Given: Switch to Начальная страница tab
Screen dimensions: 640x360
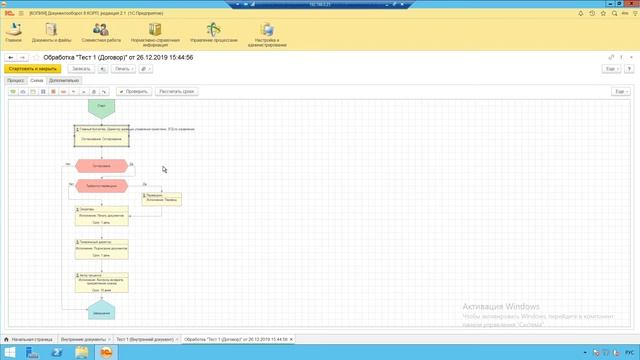Looking at the screenshot, I should 29,339.
